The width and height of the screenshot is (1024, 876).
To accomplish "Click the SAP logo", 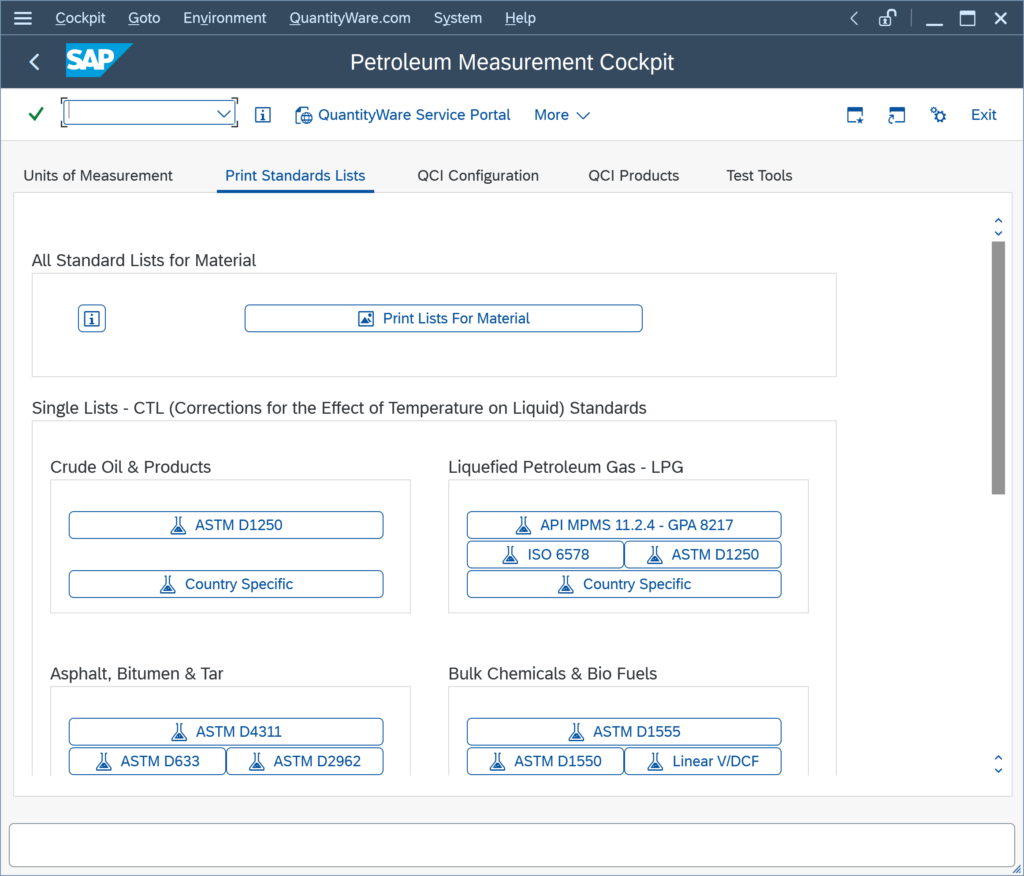I will click(x=99, y=60).
